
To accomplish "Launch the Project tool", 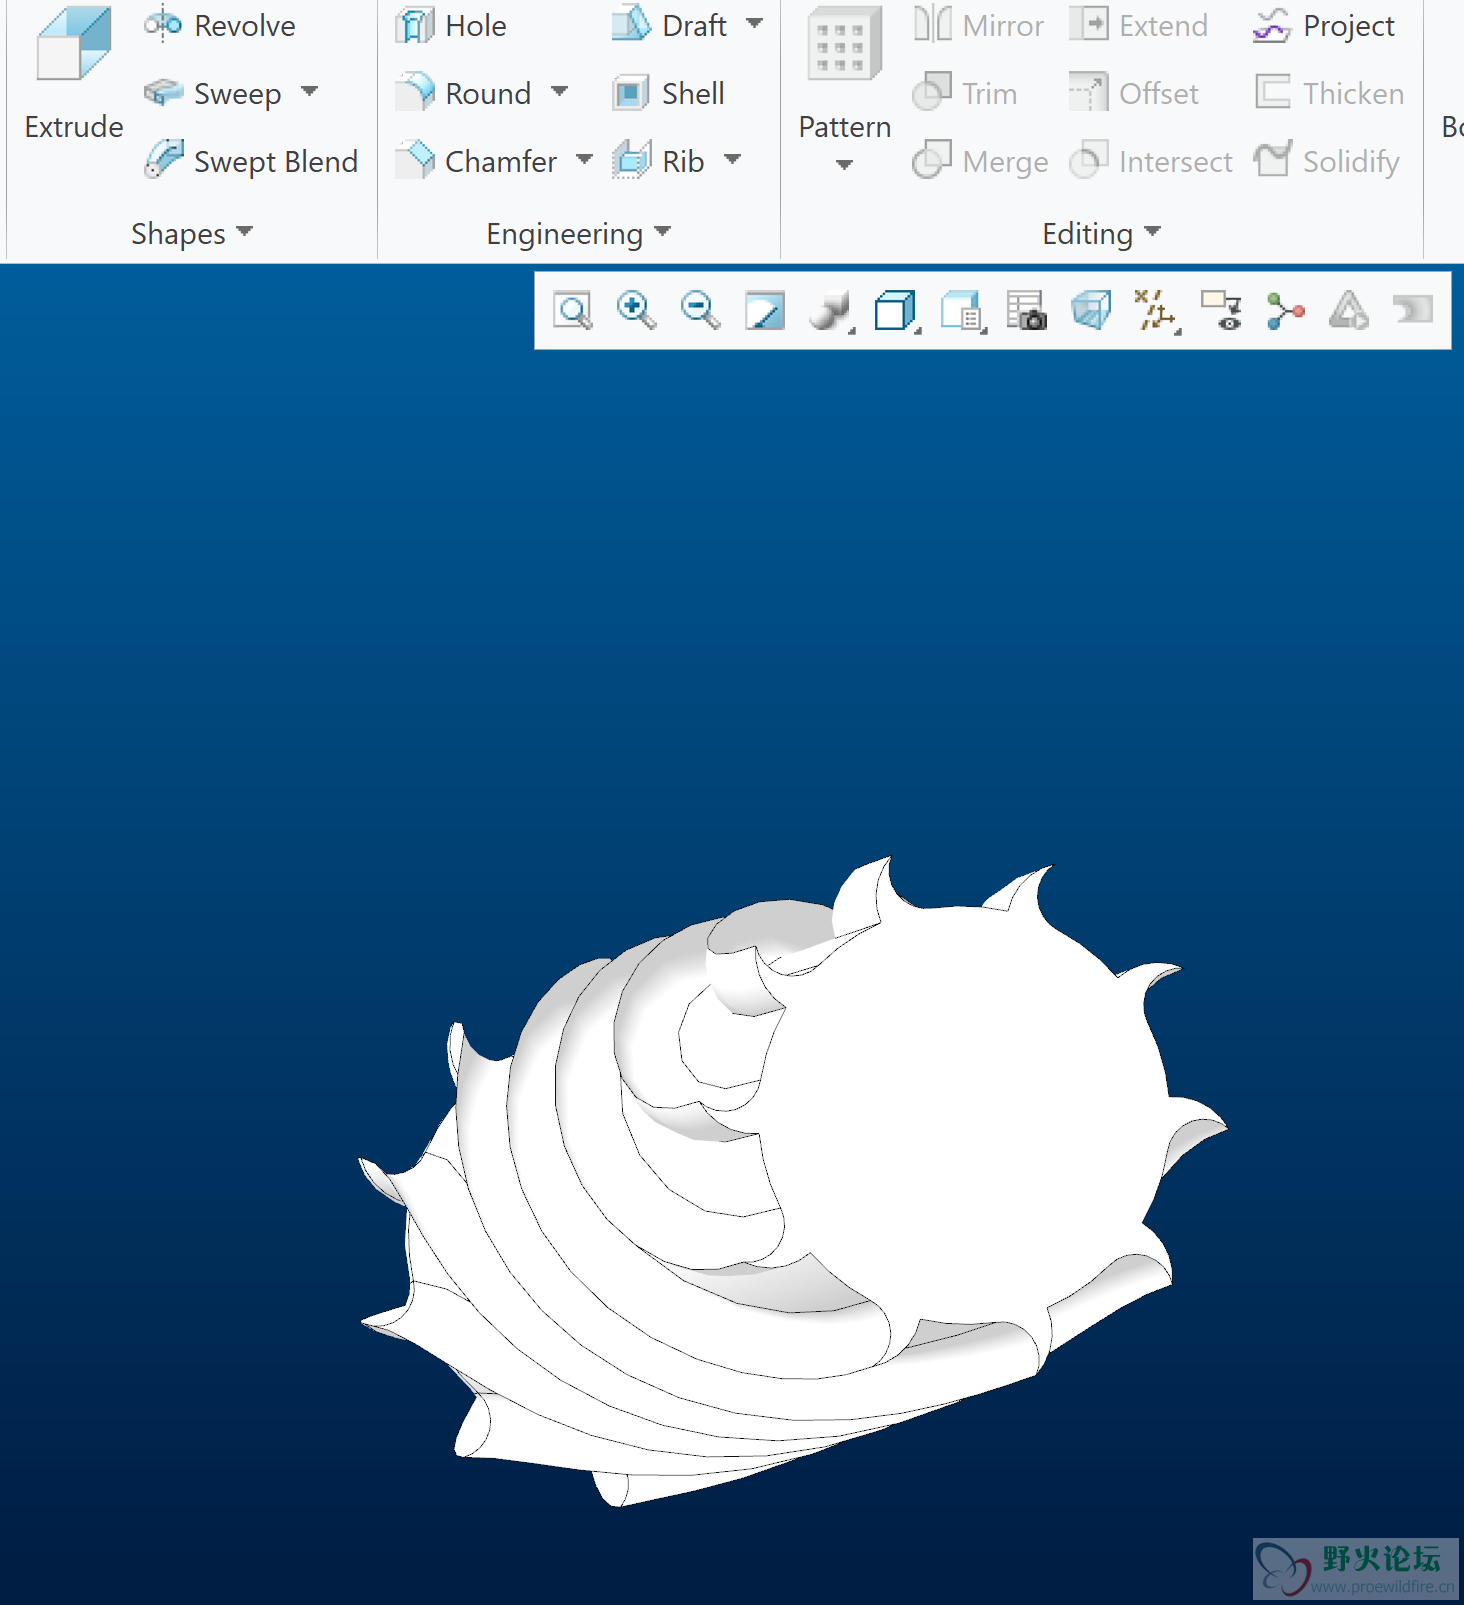I will 1323,25.
